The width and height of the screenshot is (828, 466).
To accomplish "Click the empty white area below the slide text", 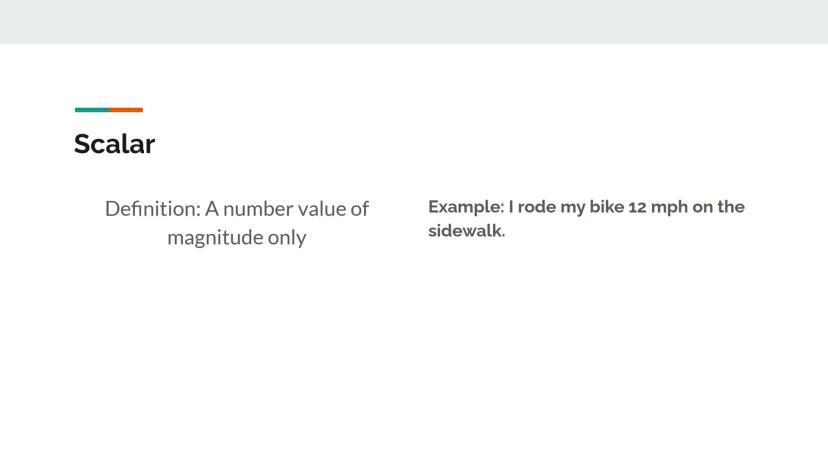I will [x=414, y=360].
